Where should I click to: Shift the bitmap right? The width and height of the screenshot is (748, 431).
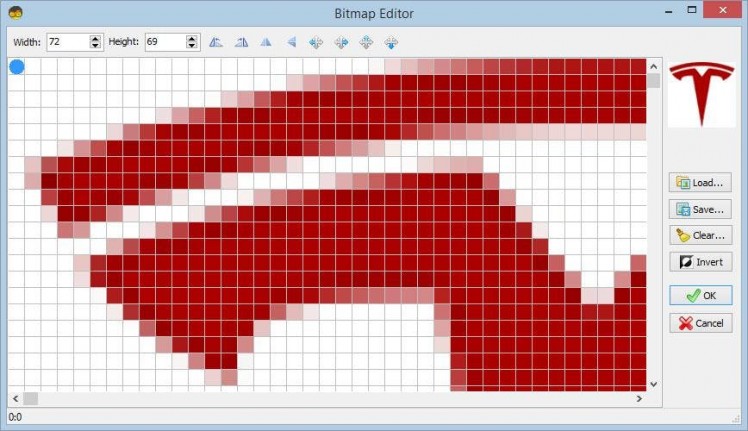341,42
